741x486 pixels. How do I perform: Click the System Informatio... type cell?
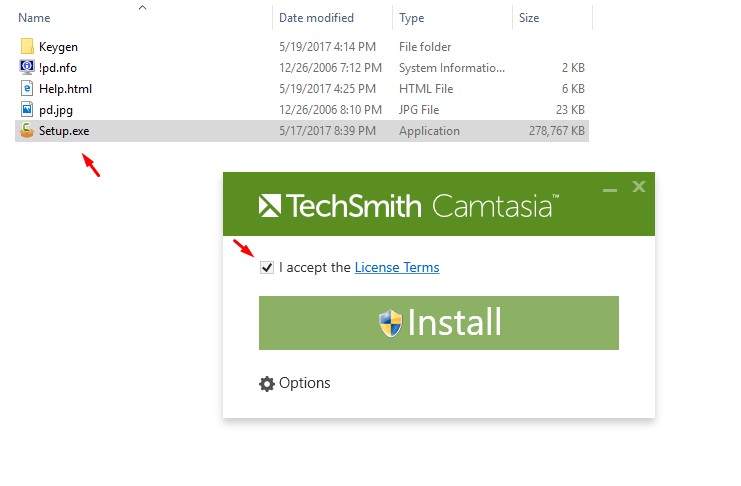[x=452, y=68]
